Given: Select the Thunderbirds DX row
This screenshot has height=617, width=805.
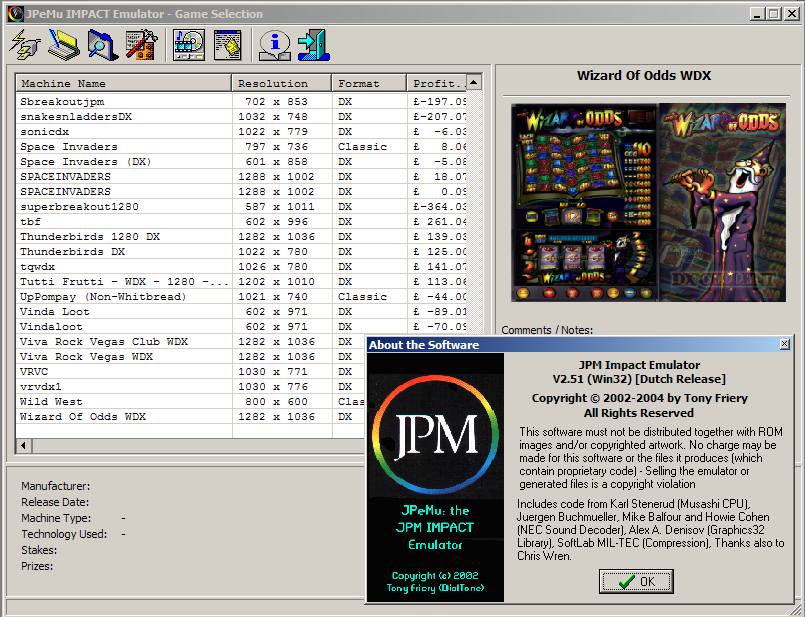Looking at the screenshot, I should 241,252.
